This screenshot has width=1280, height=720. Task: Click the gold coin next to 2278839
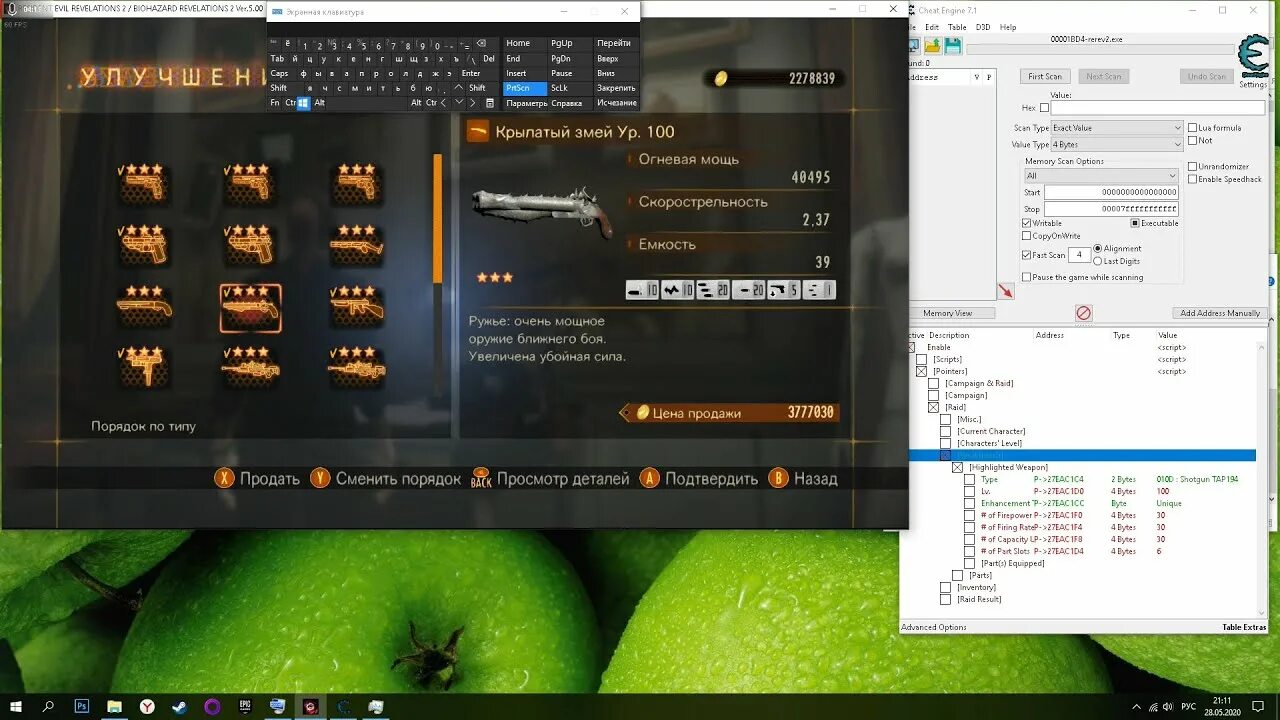point(721,78)
